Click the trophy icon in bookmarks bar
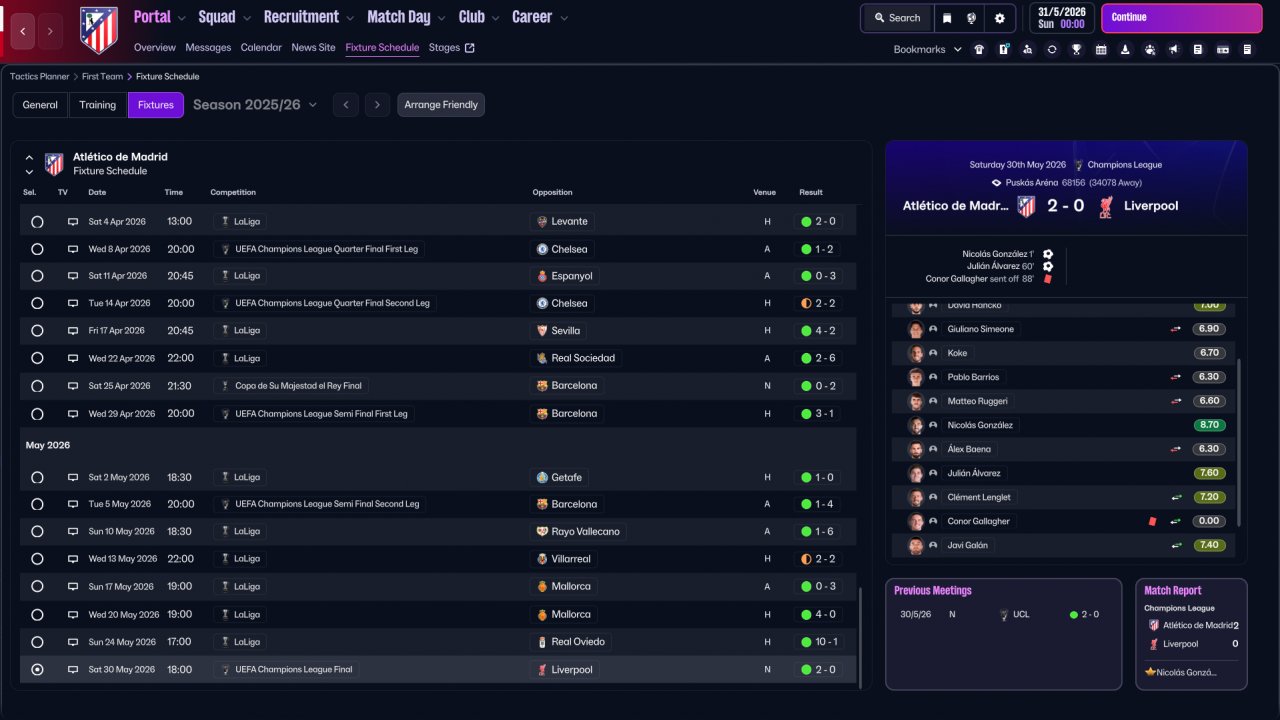This screenshot has height=720, width=1280. [x=1076, y=49]
